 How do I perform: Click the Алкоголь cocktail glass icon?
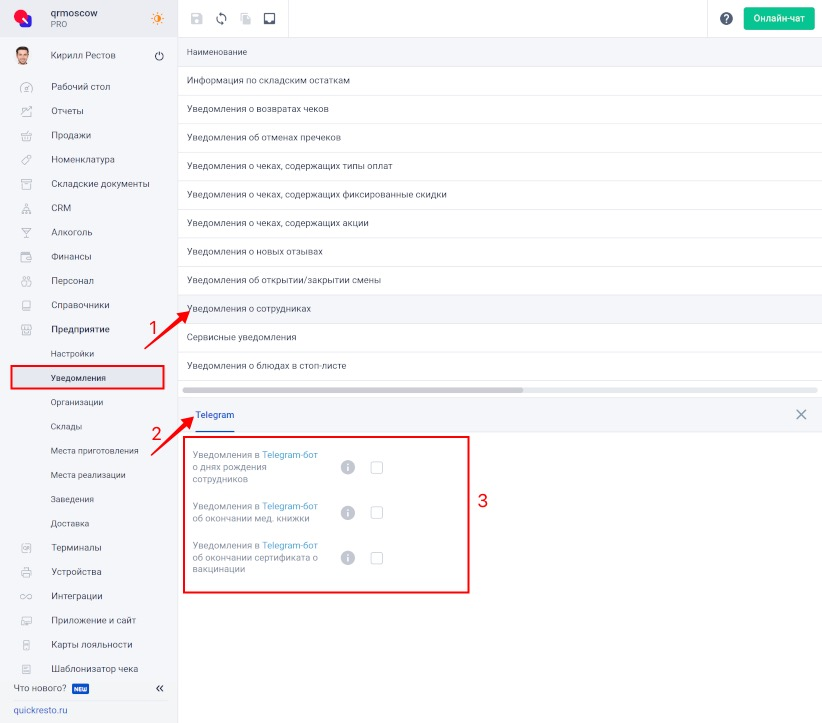(x=26, y=232)
